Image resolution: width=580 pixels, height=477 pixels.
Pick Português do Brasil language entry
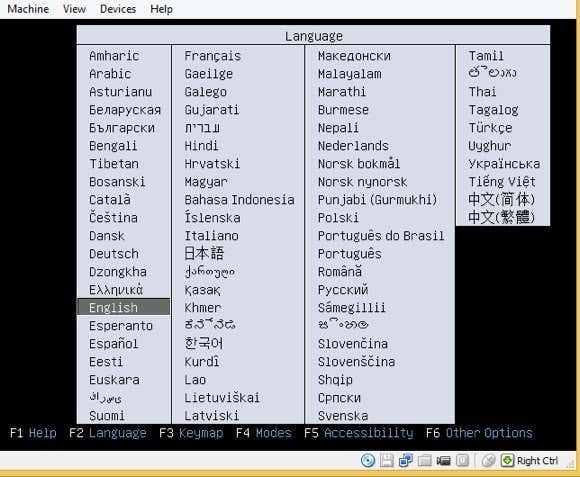point(381,236)
